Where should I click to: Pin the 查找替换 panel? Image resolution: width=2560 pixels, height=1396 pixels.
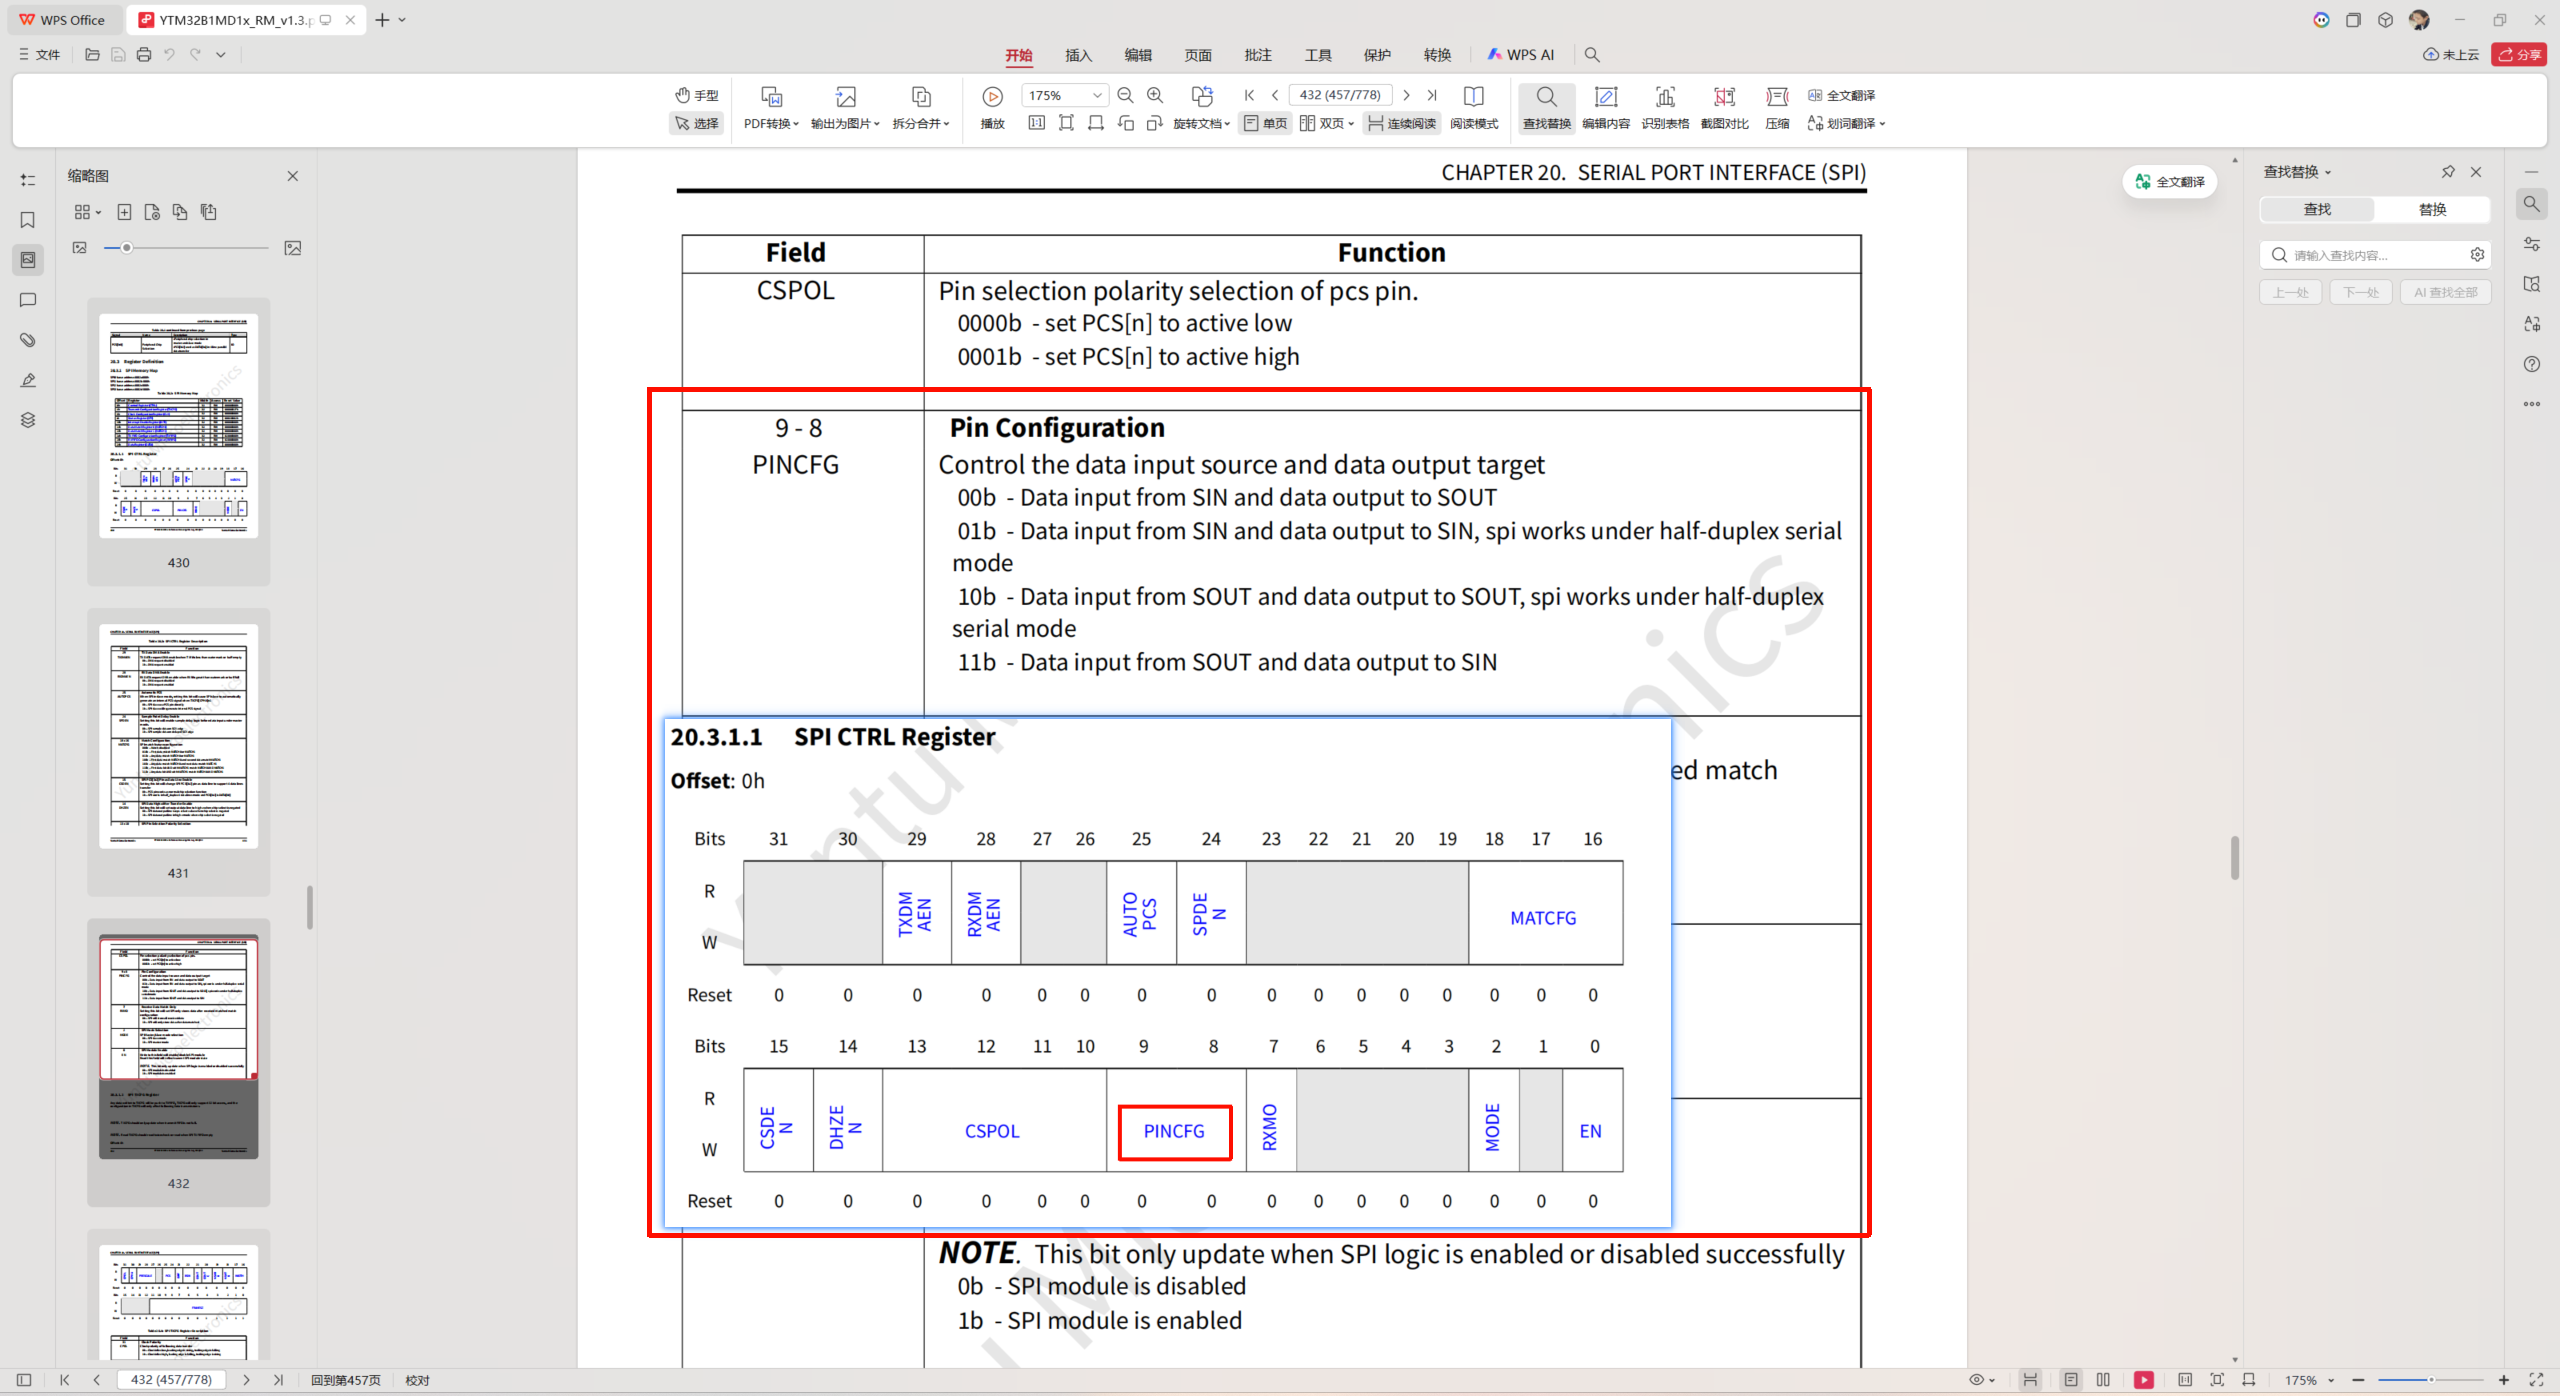coord(2448,172)
